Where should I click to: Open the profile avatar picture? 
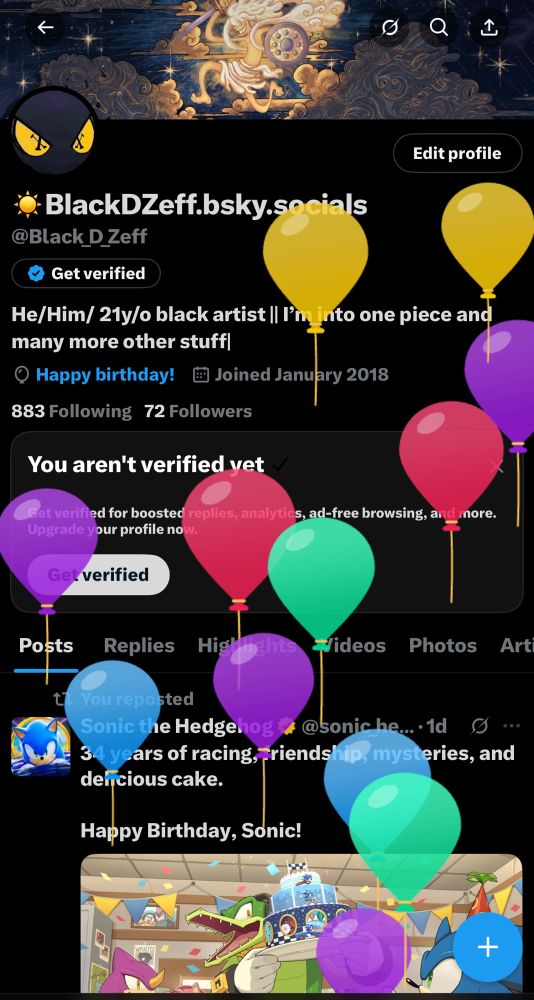point(54,132)
